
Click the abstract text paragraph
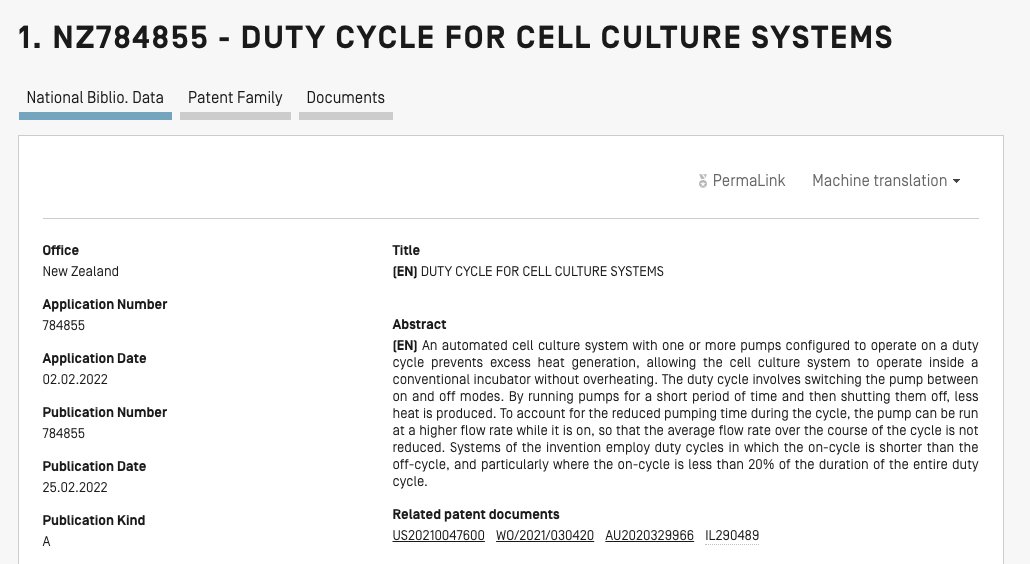pos(685,413)
